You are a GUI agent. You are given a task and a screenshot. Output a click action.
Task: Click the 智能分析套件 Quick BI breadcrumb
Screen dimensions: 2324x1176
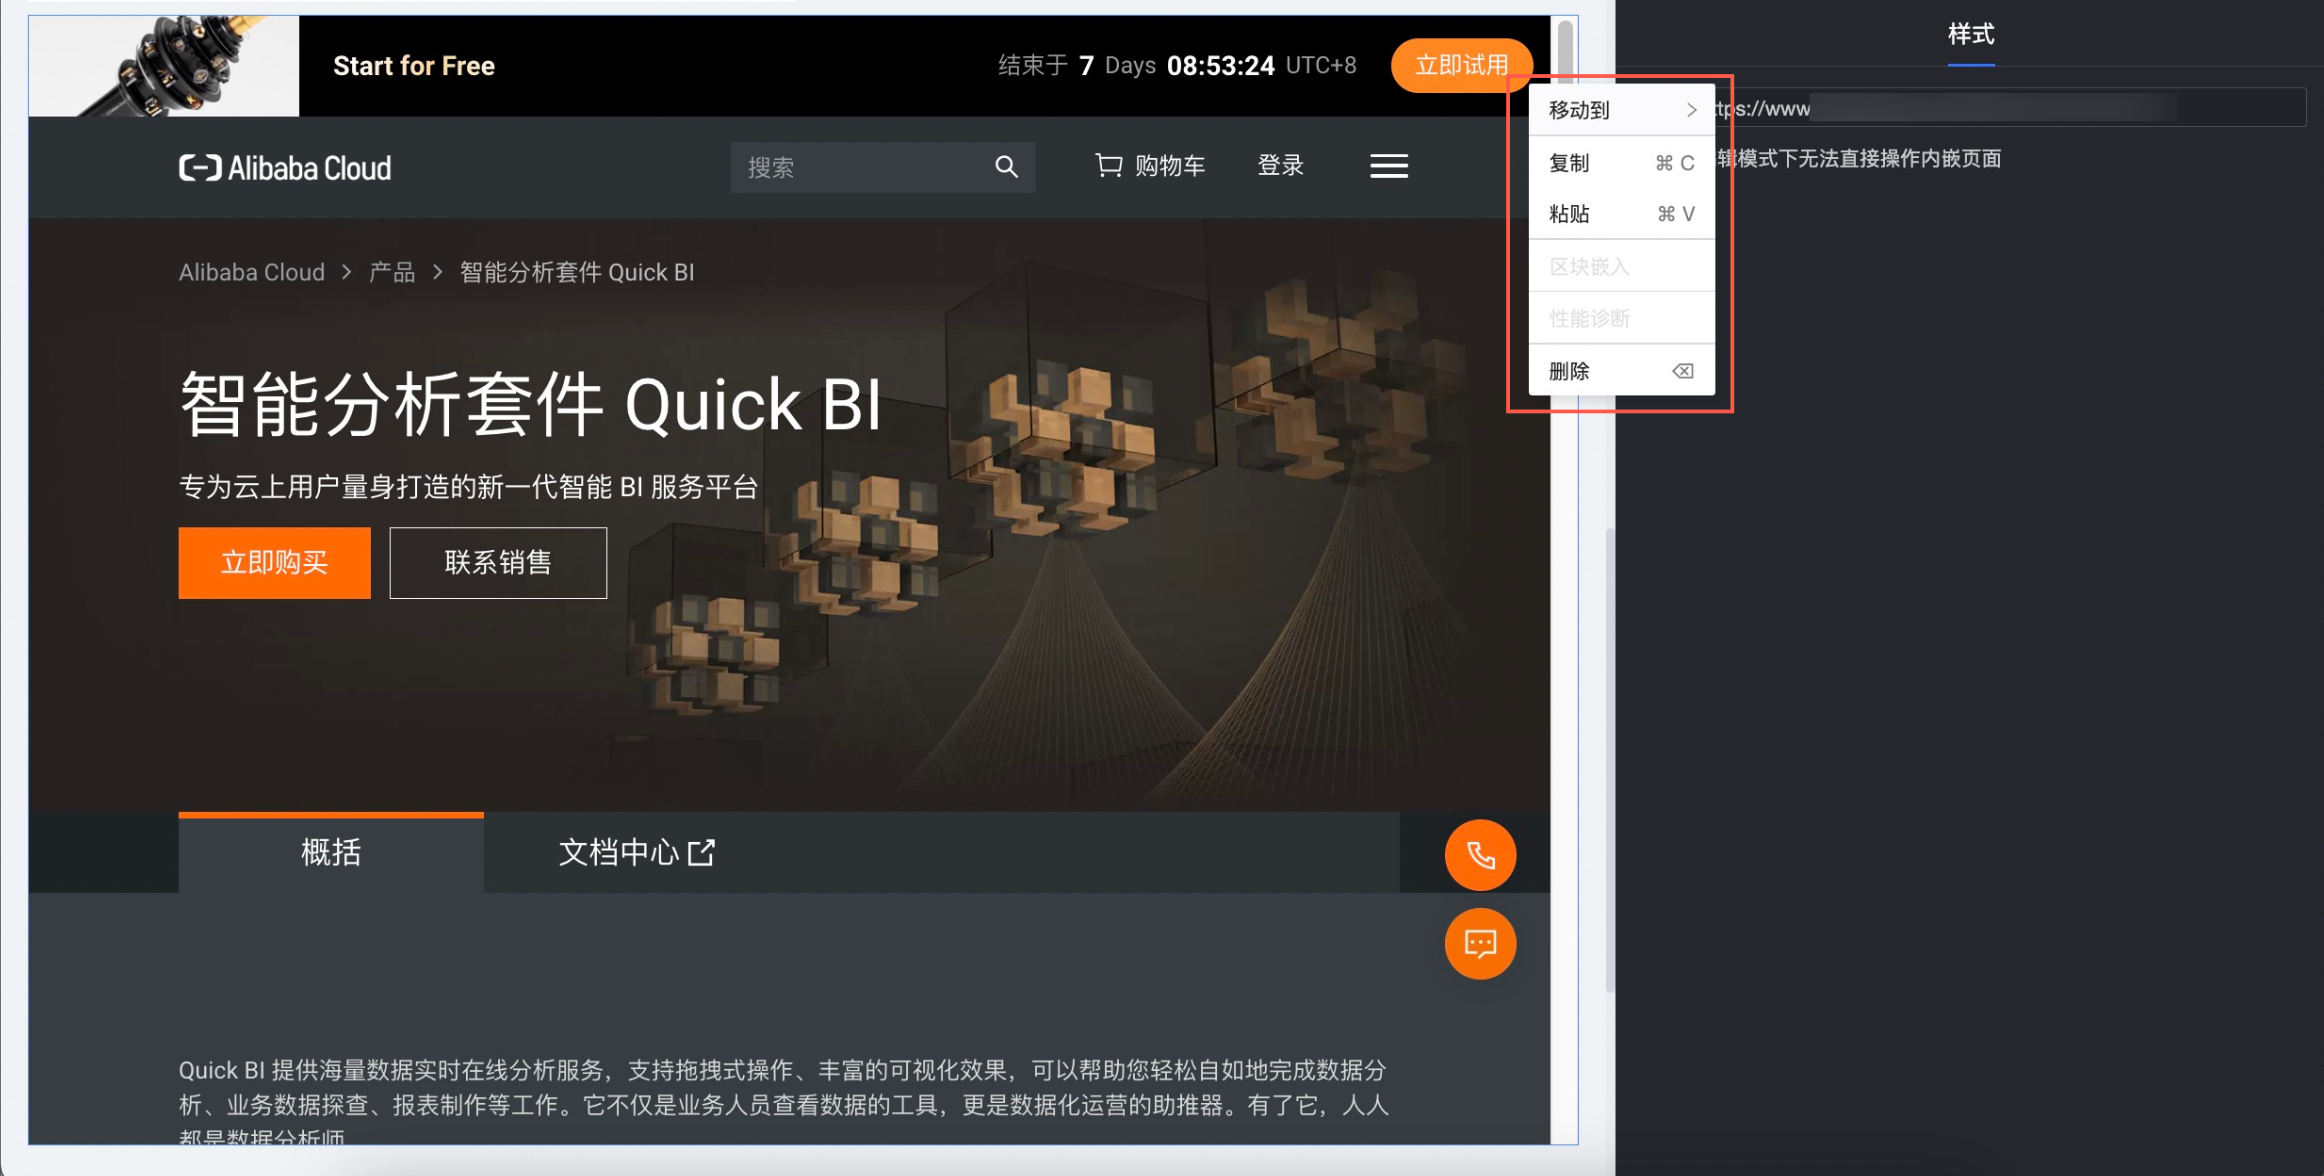click(577, 273)
